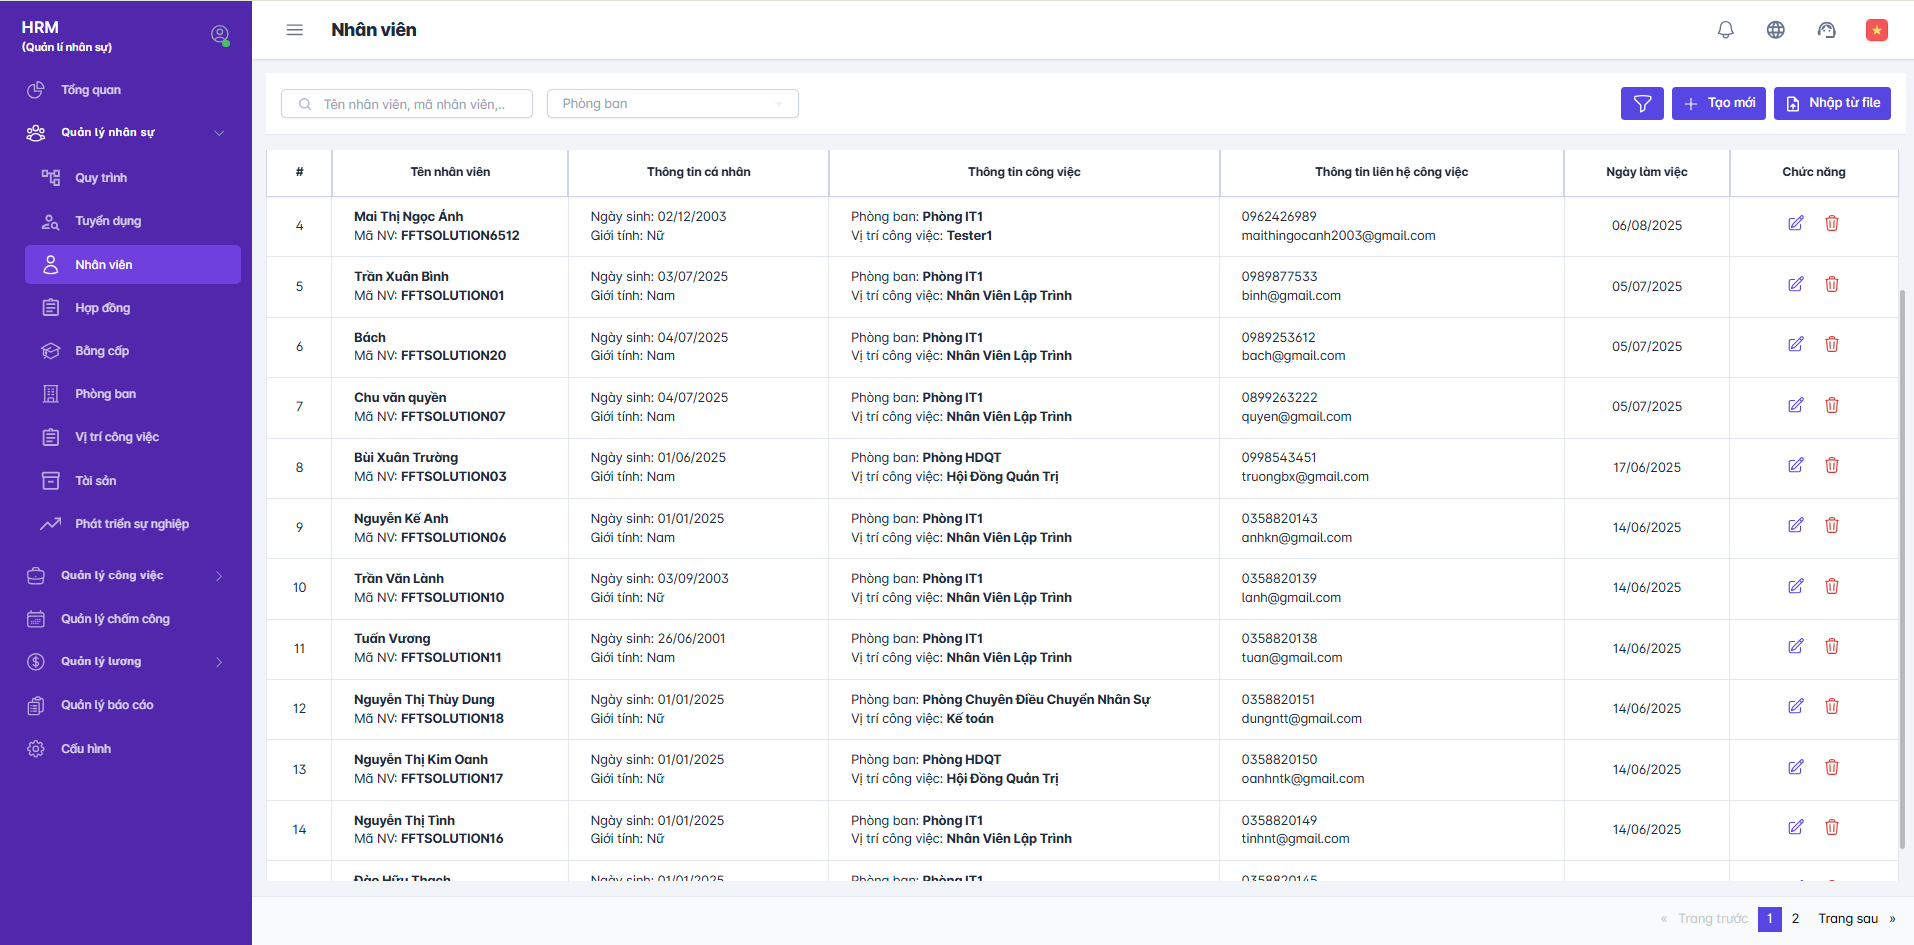Delete employee Nguyễn Thị Thùy Dung
The image size is (1914, 945).
coord(1832,707)
